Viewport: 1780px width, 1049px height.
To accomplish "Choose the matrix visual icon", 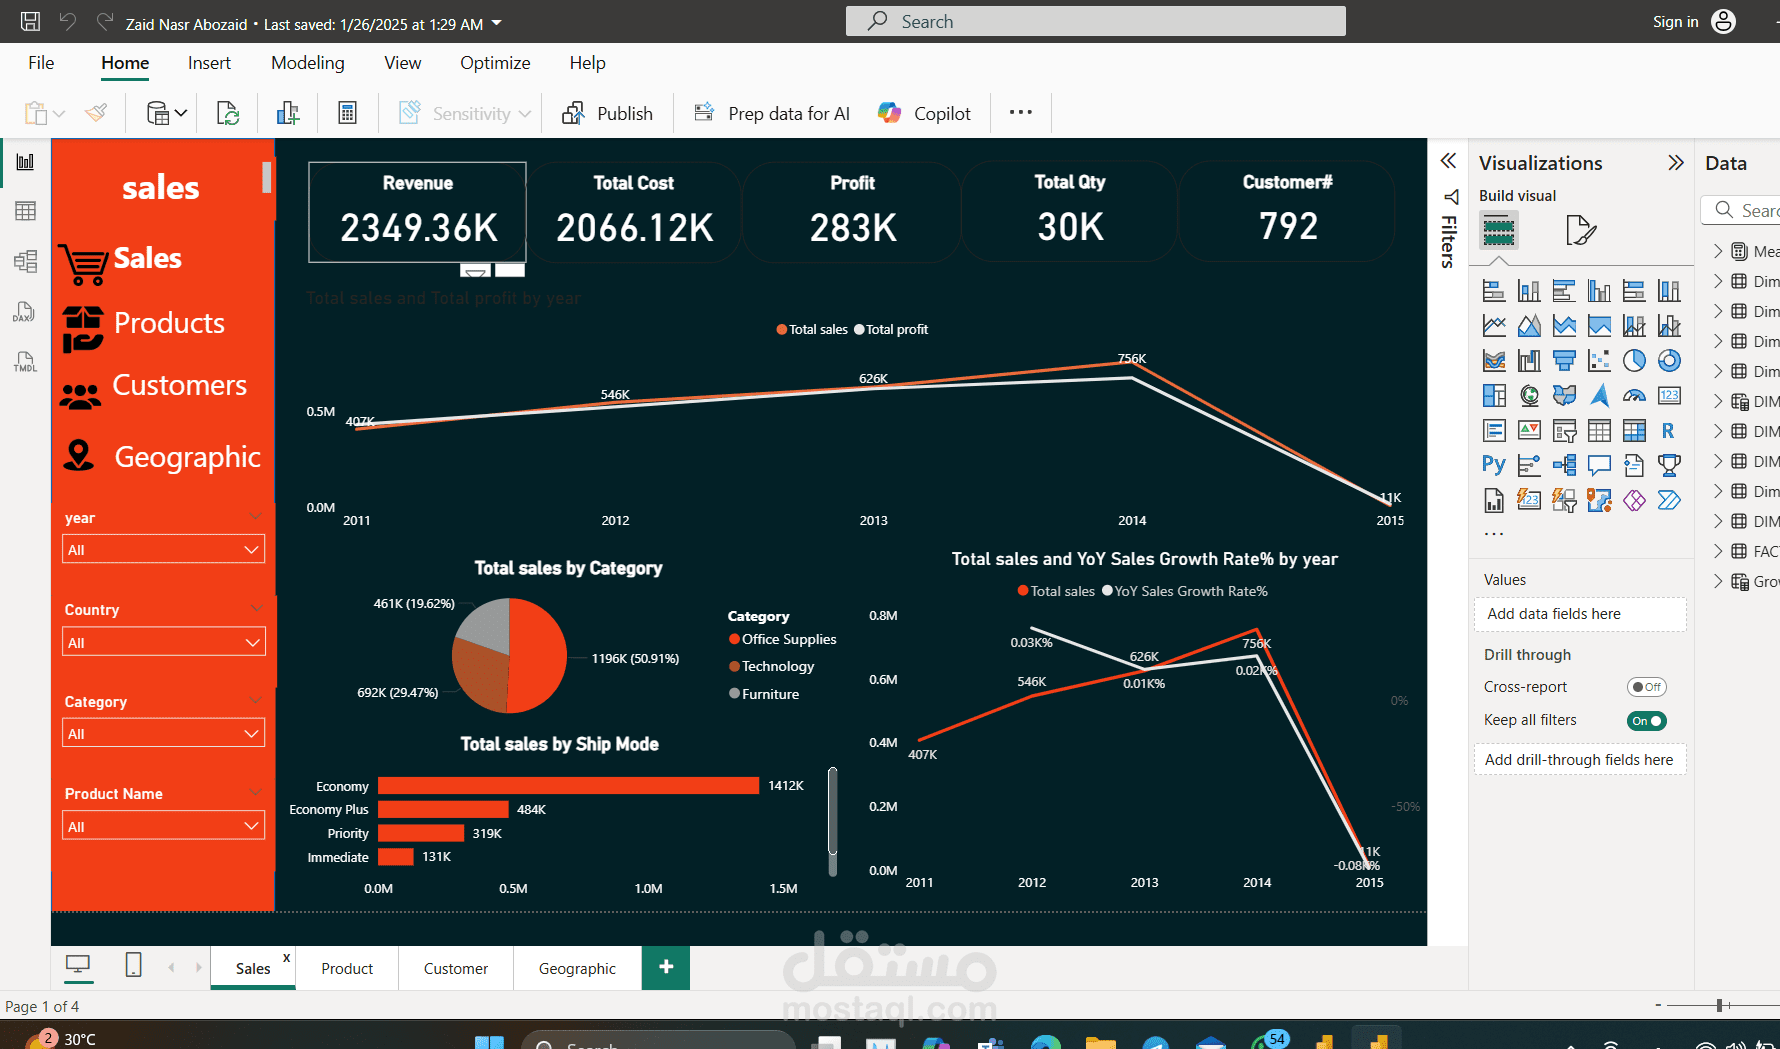I will (1634, 431).
